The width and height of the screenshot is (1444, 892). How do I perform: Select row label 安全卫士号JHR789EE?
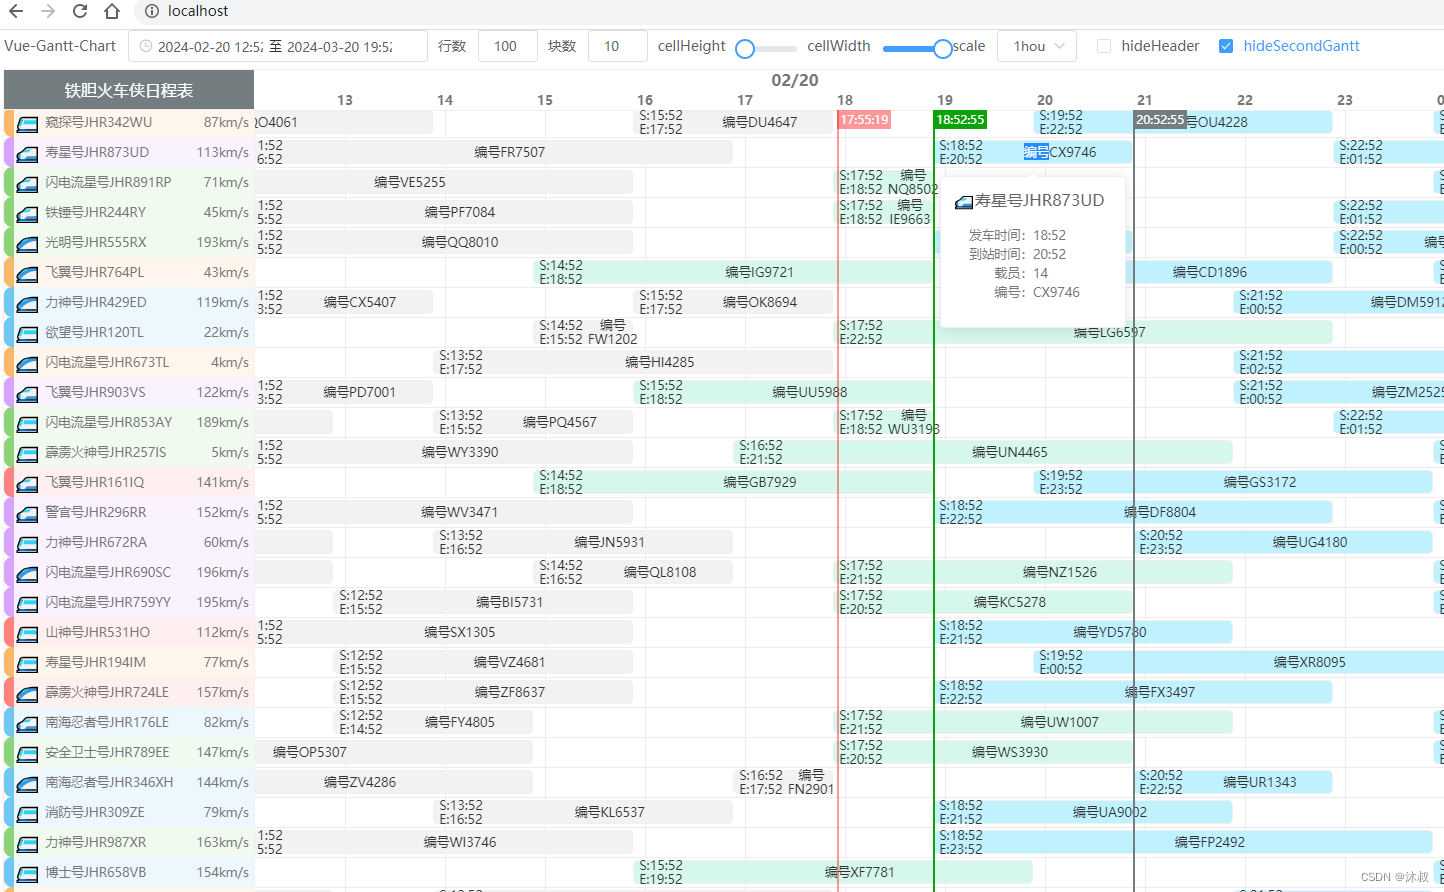[x=107, y=752]
